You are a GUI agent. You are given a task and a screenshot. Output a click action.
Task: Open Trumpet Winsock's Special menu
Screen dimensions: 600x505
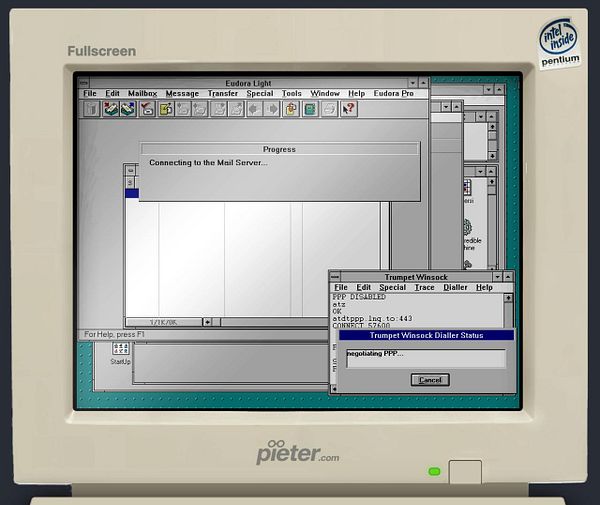[x=393, y=287]
